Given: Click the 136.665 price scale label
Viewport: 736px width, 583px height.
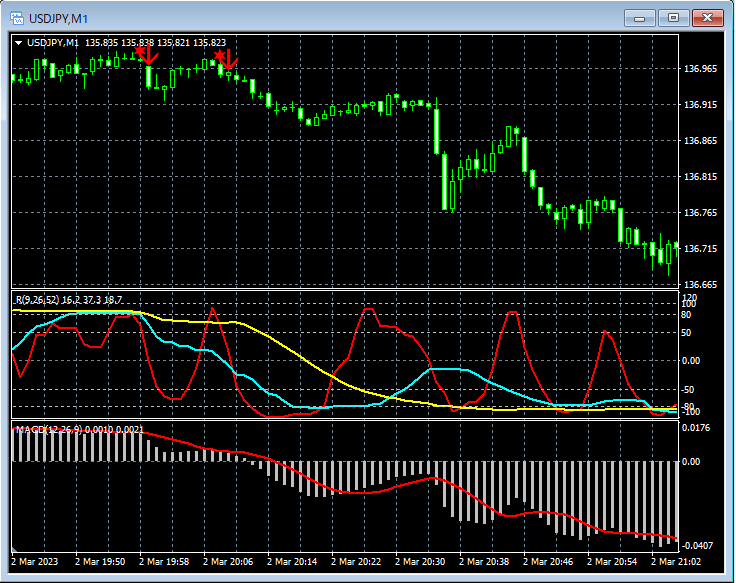Looking at the screenshot, I should point(699,285).
